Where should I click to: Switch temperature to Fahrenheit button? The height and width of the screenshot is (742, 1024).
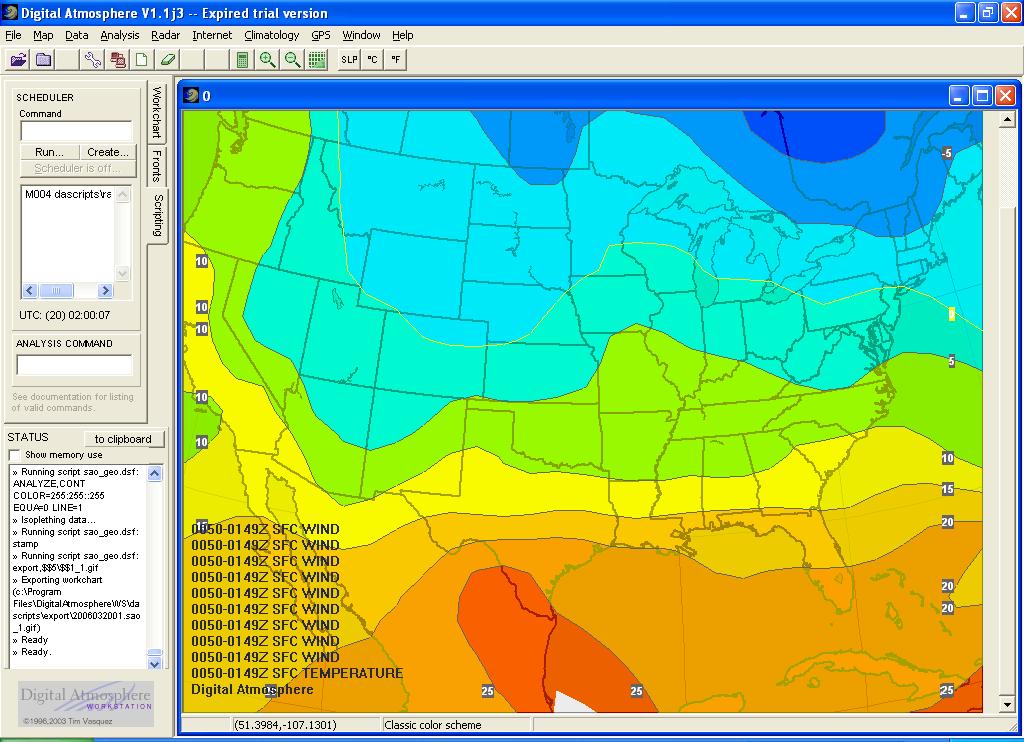pos(396,59)
